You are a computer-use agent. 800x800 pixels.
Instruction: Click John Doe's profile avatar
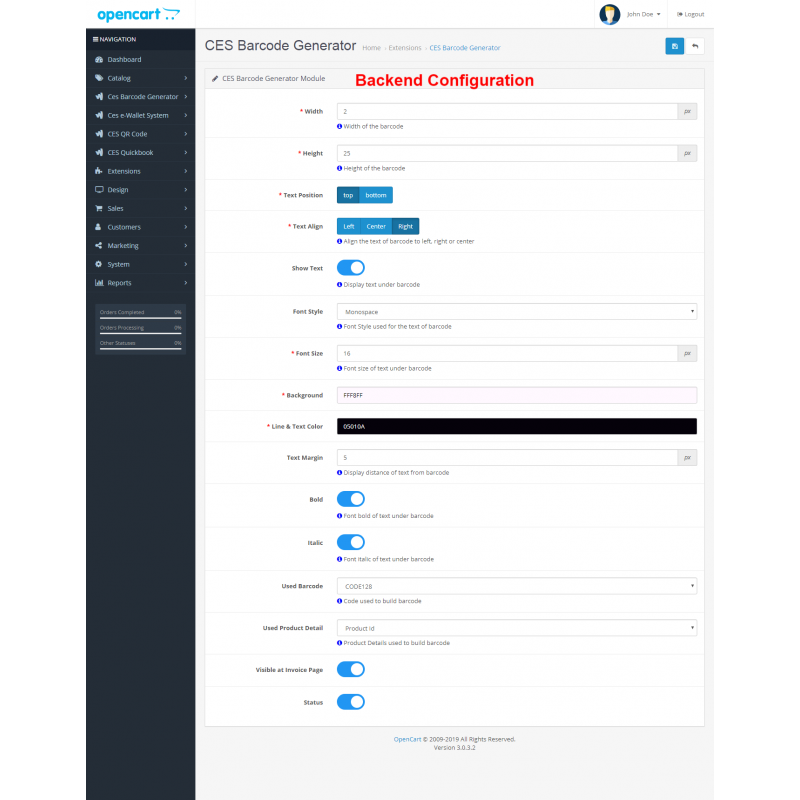[609, 14]
